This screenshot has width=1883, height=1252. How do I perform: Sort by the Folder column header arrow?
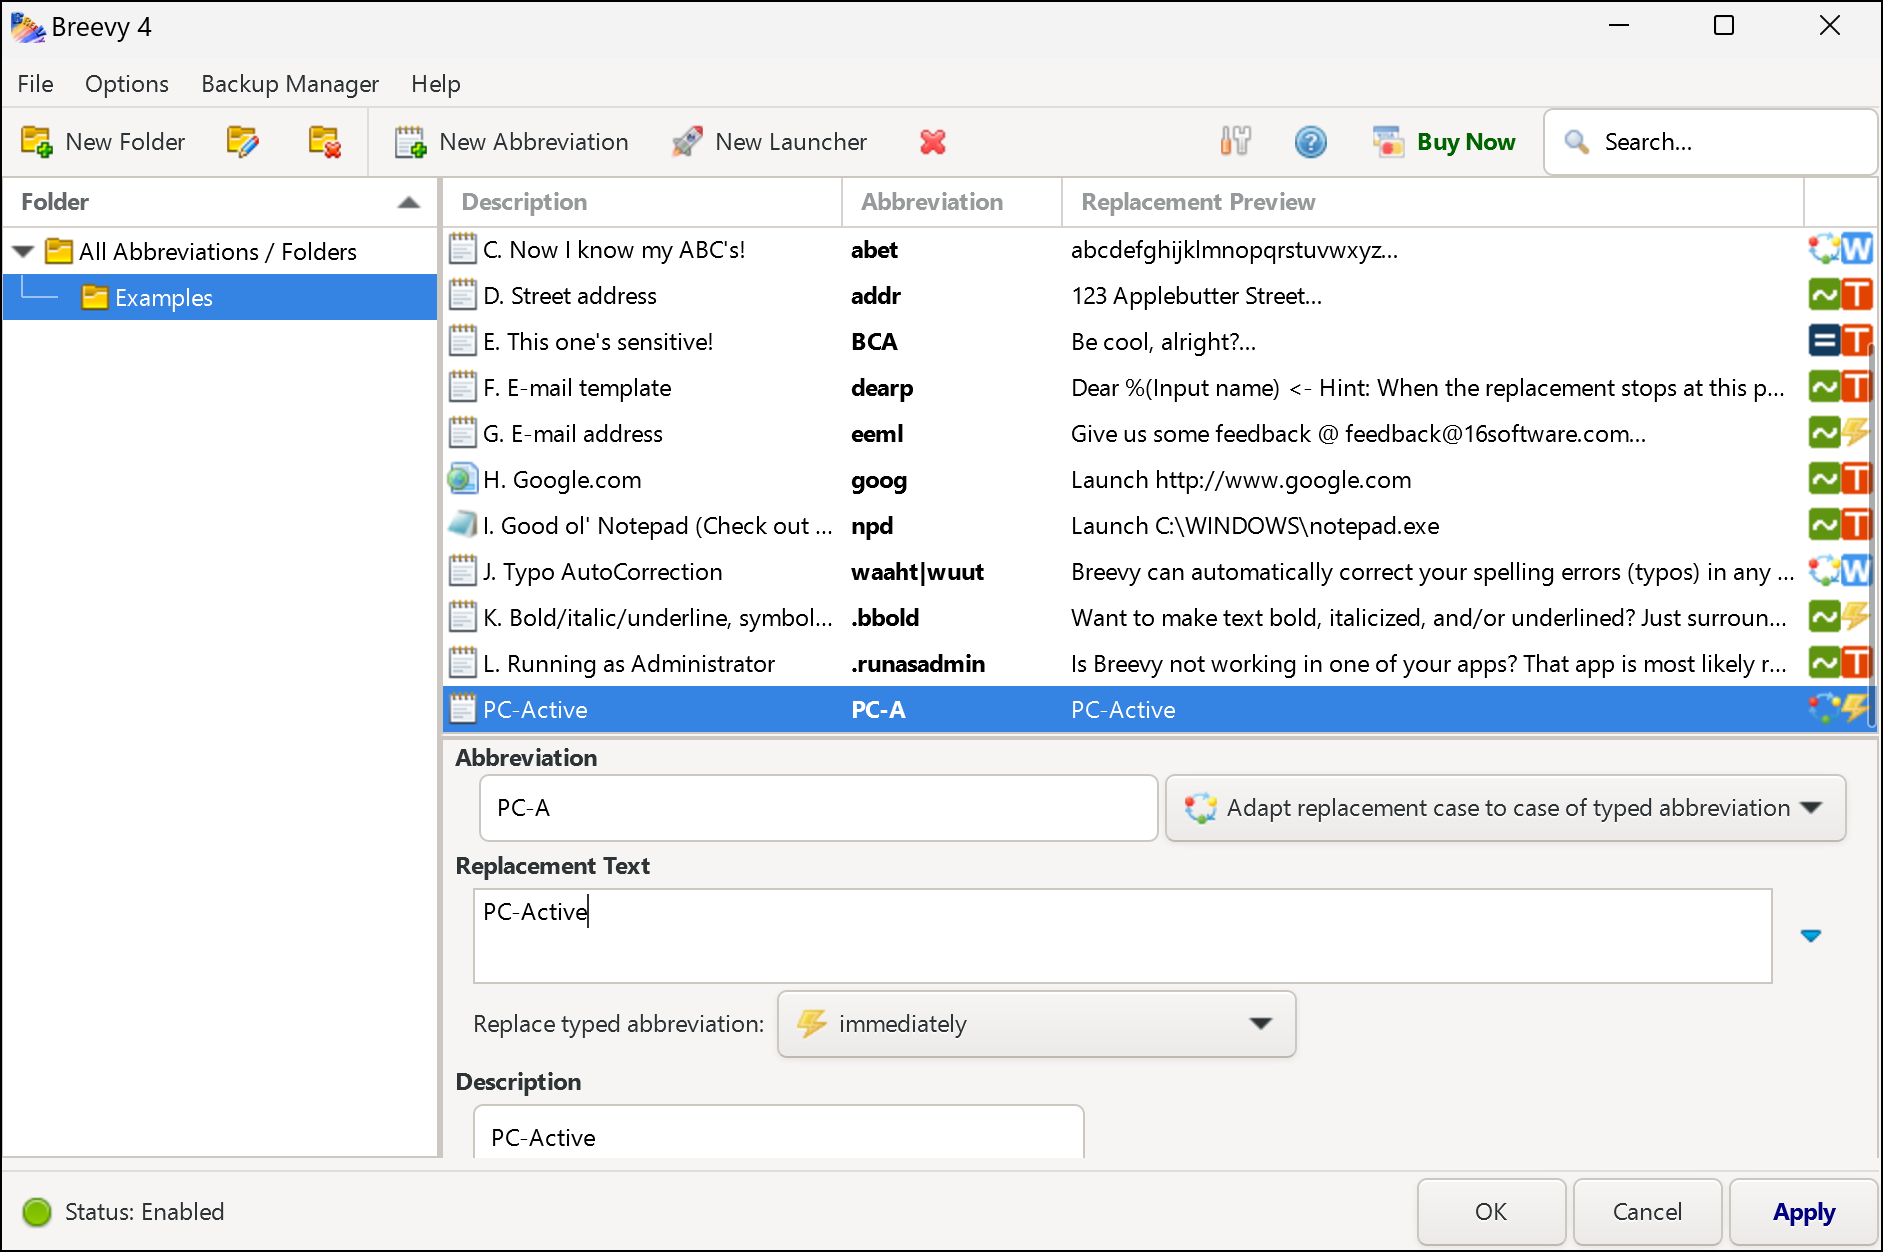tap(408, 203)
